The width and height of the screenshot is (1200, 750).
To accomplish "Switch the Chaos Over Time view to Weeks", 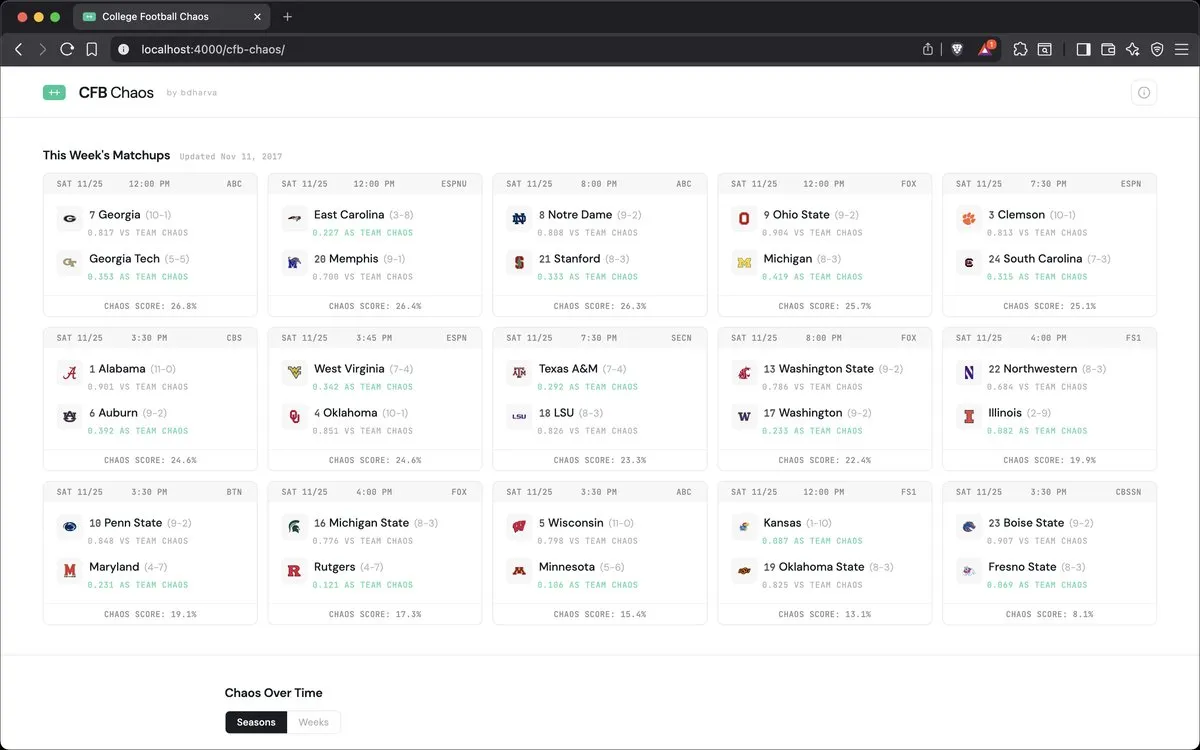I will click(x=315, y=721).
